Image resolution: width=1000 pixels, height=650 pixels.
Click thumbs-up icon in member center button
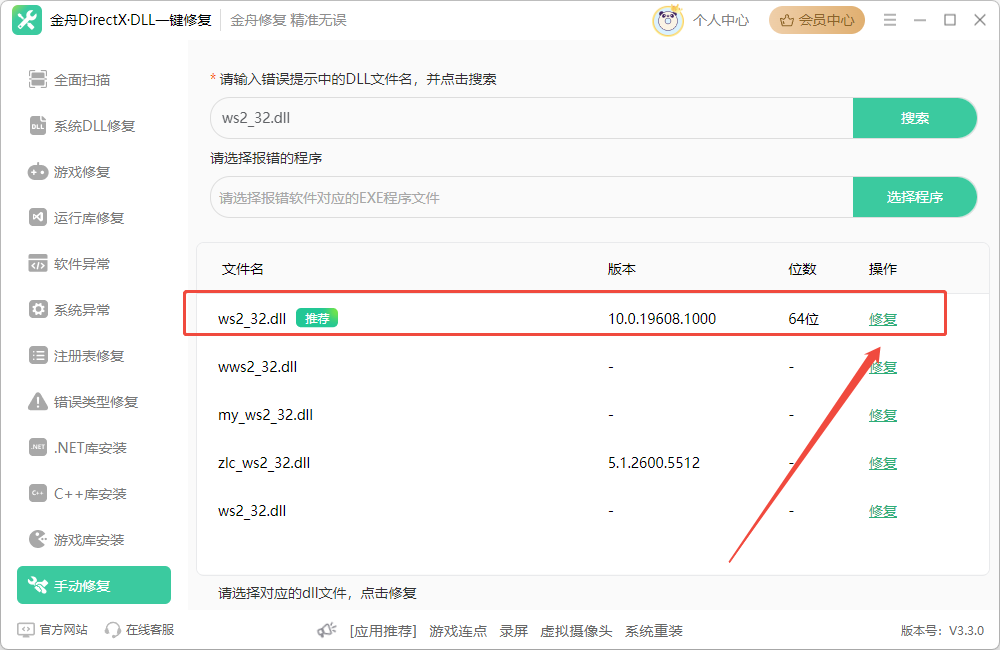786,20
